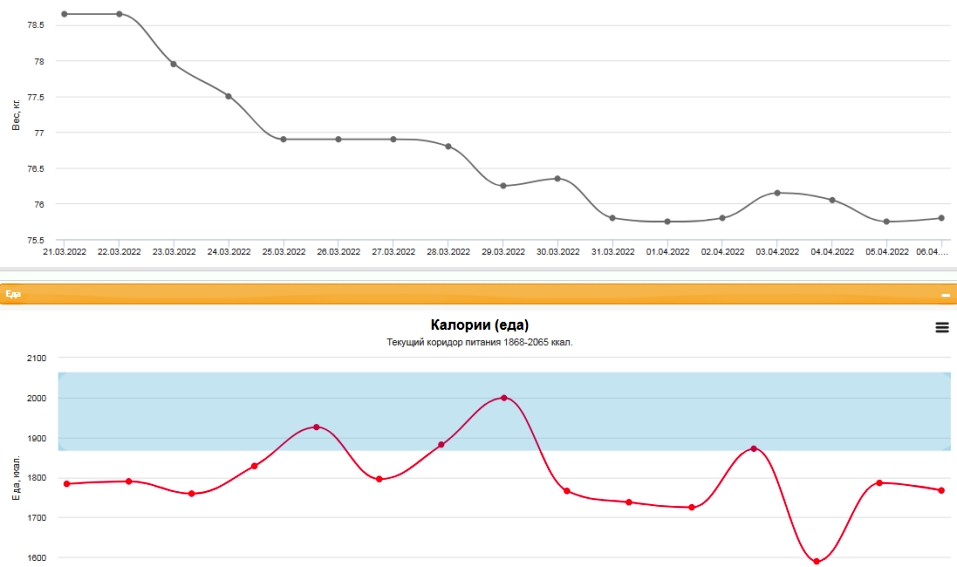Screen dimensions: 957x567
Task: Click the 01.04.2022 x-axis date label
Action: pos(668,252)
